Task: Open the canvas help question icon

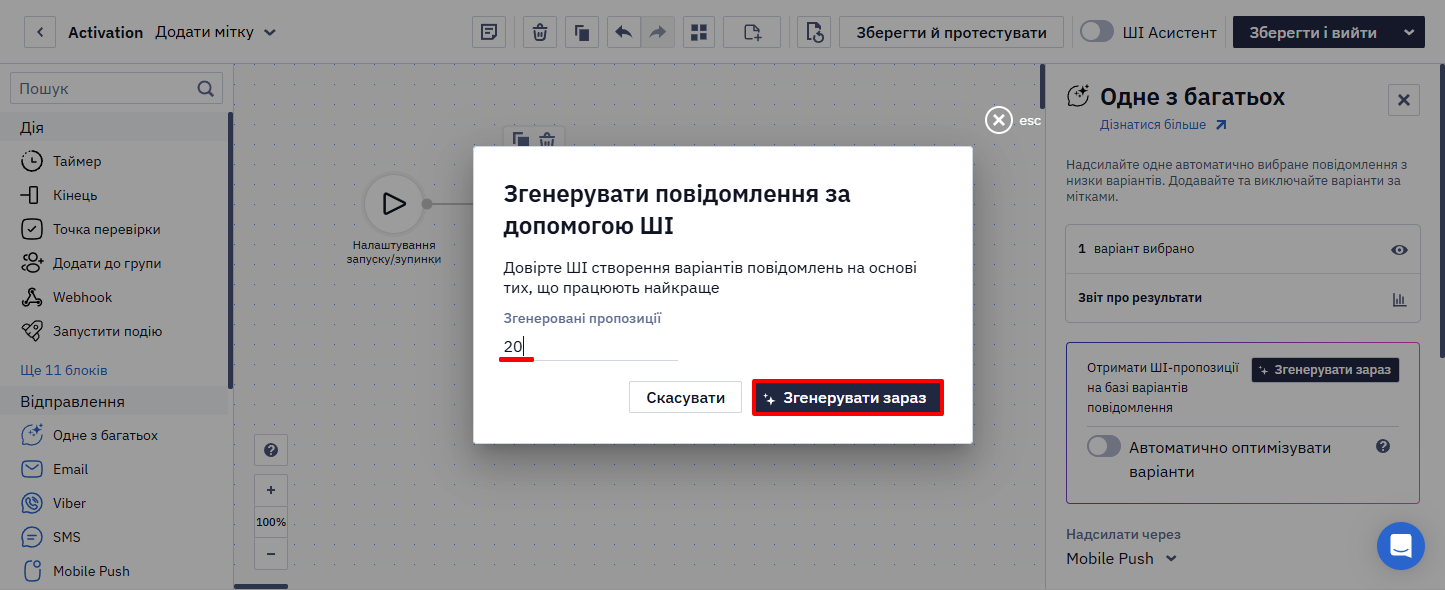Action: [271, 451]
